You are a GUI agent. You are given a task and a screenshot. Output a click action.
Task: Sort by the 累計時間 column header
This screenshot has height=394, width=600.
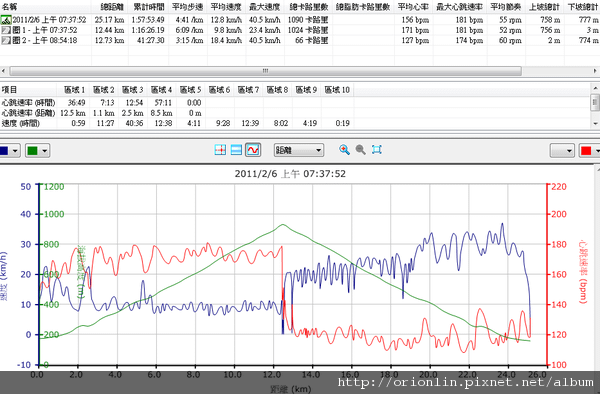[149, 7]
